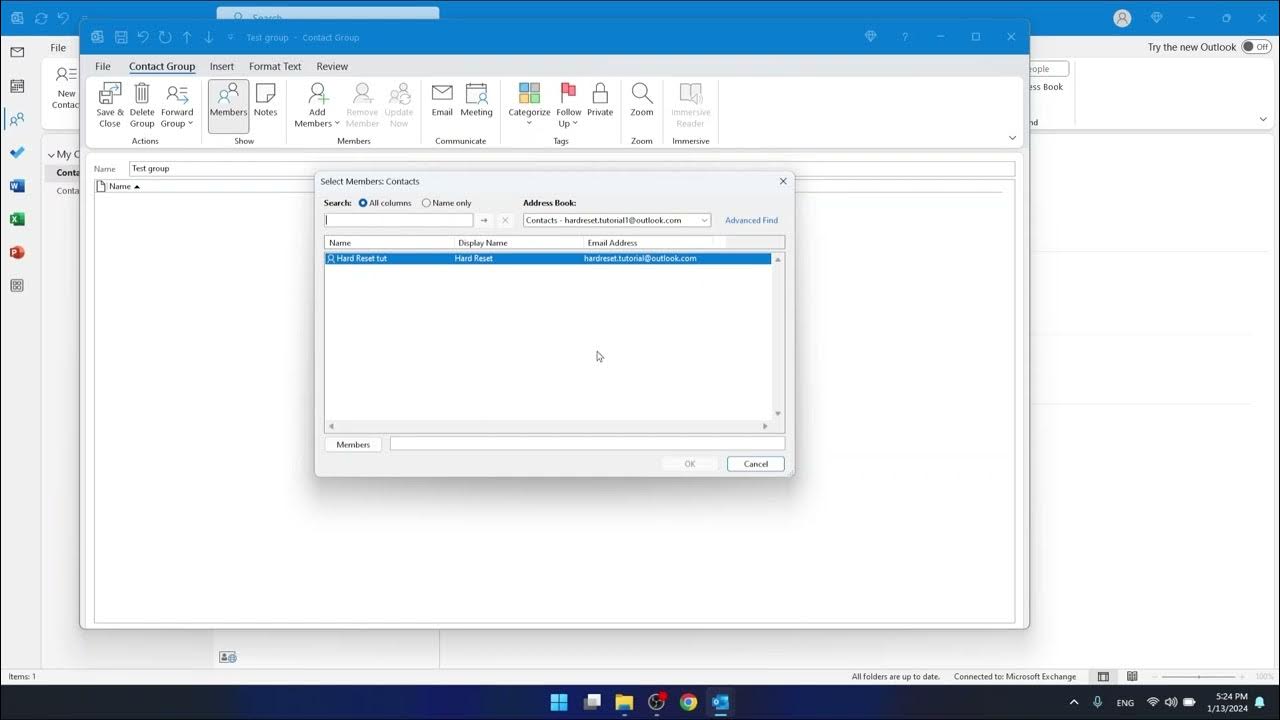Switch to the Format Text tab
This screenshot has width=1280, height=720.
(x=274, y=66)
